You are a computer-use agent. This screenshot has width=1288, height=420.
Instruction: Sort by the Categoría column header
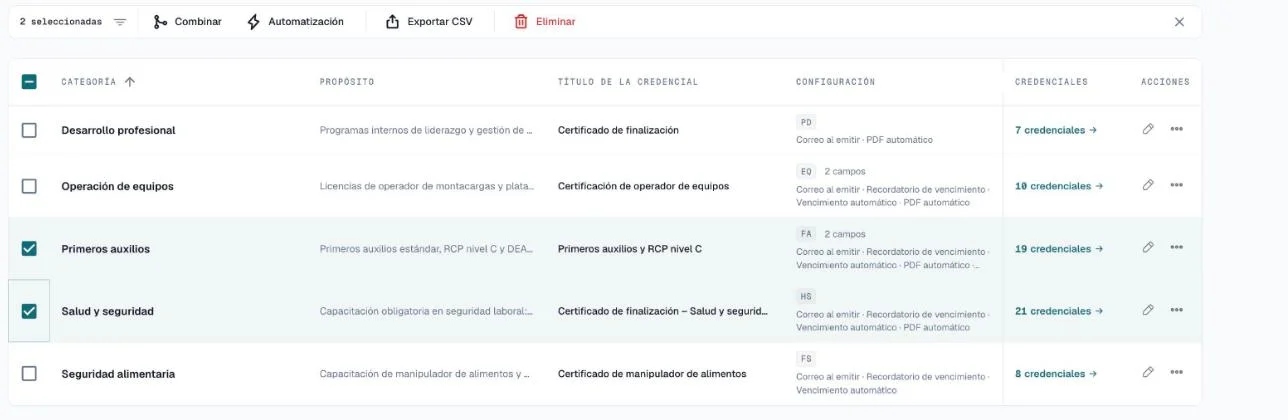tap(89, 82)
